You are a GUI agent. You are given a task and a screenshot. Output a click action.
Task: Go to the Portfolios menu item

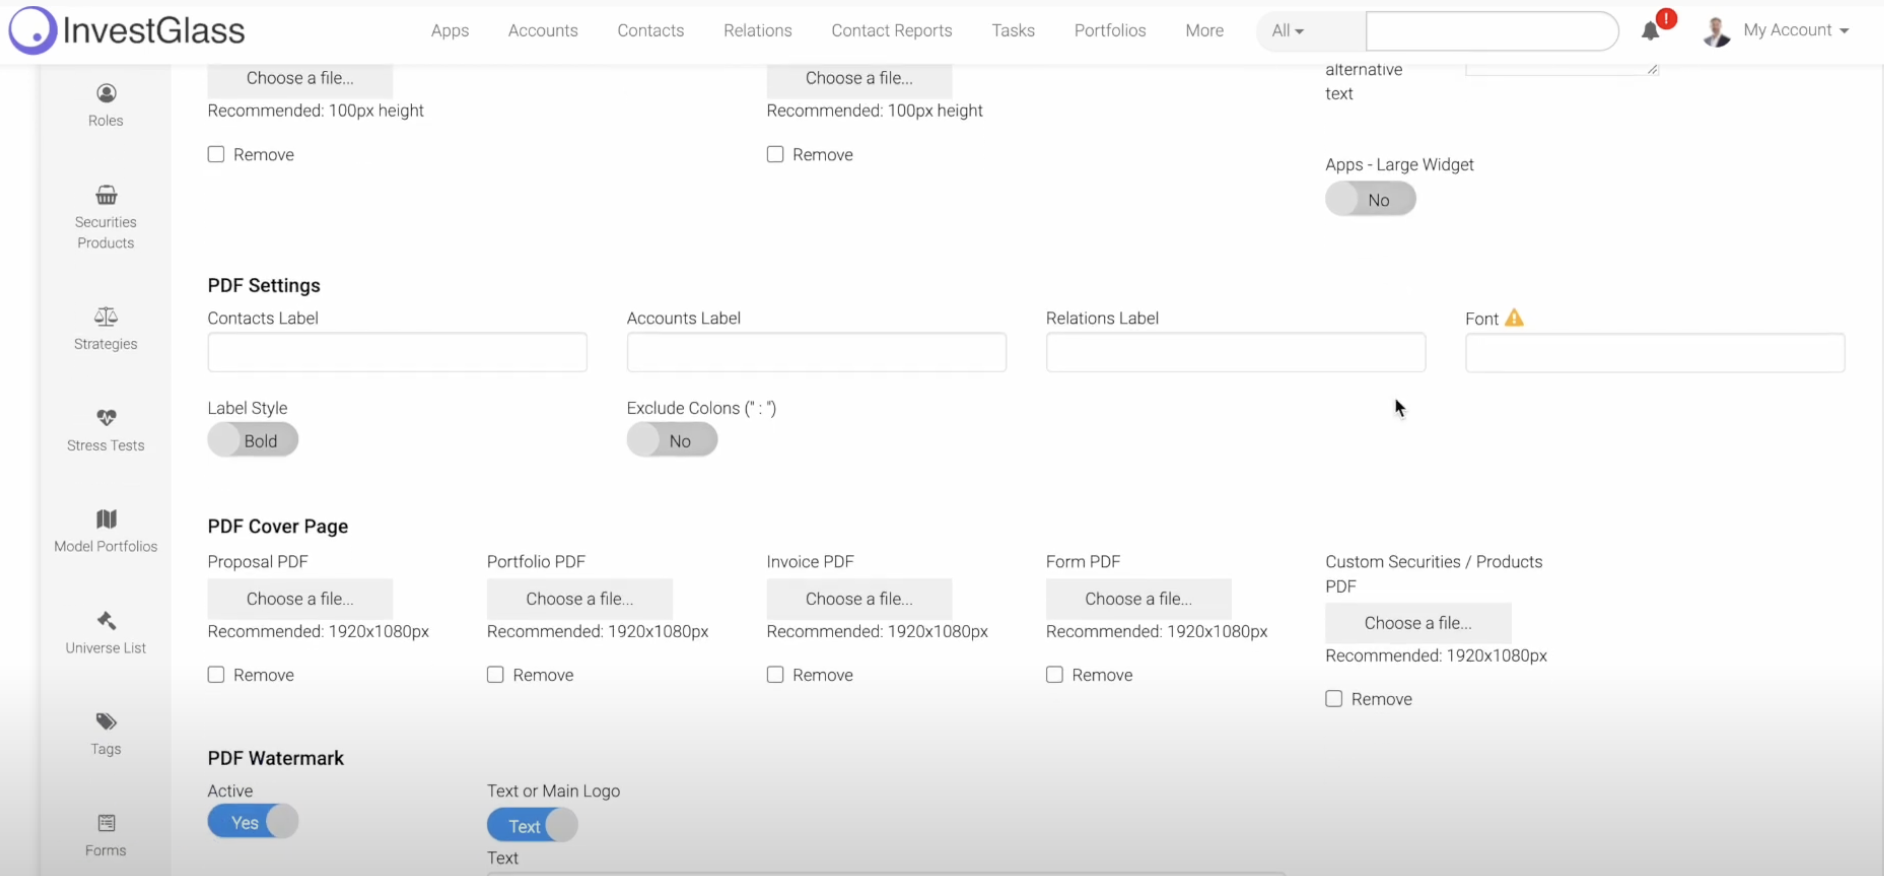click(1109, 31)
